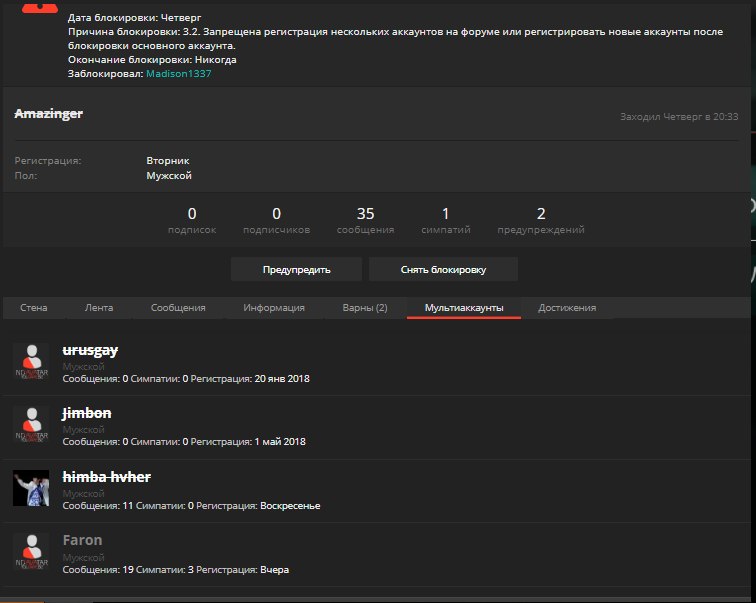Open Madison1337 moderator profile link

179,73
